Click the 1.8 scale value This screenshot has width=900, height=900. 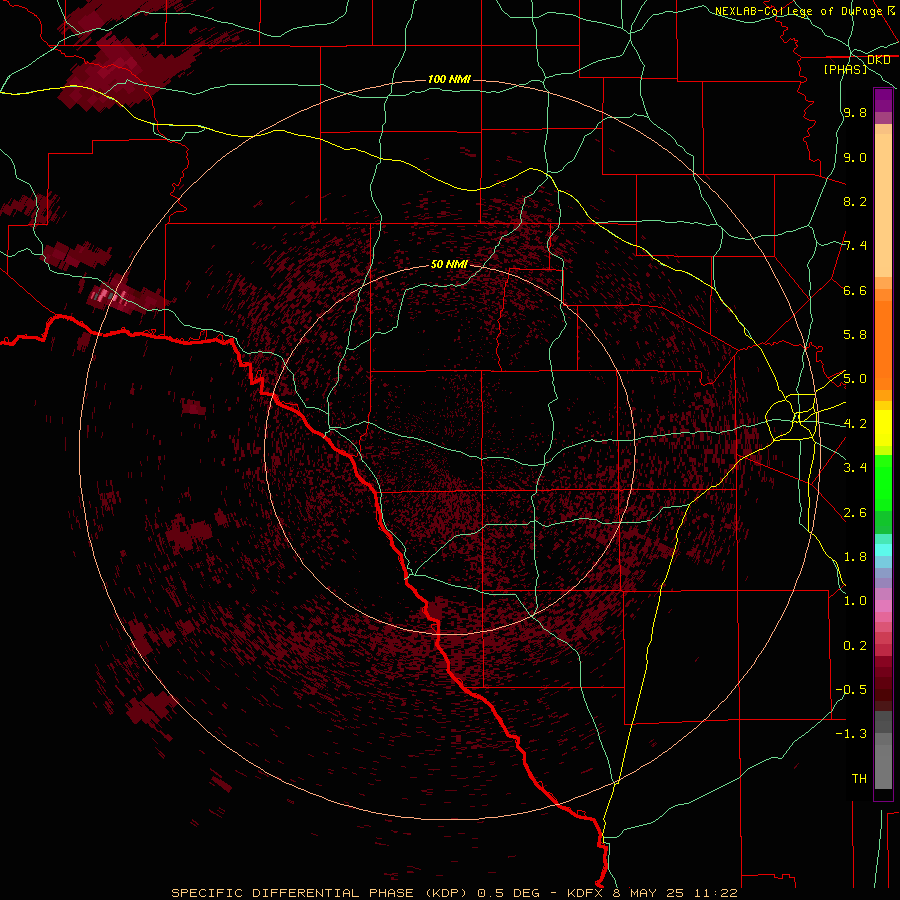point(855,557)
